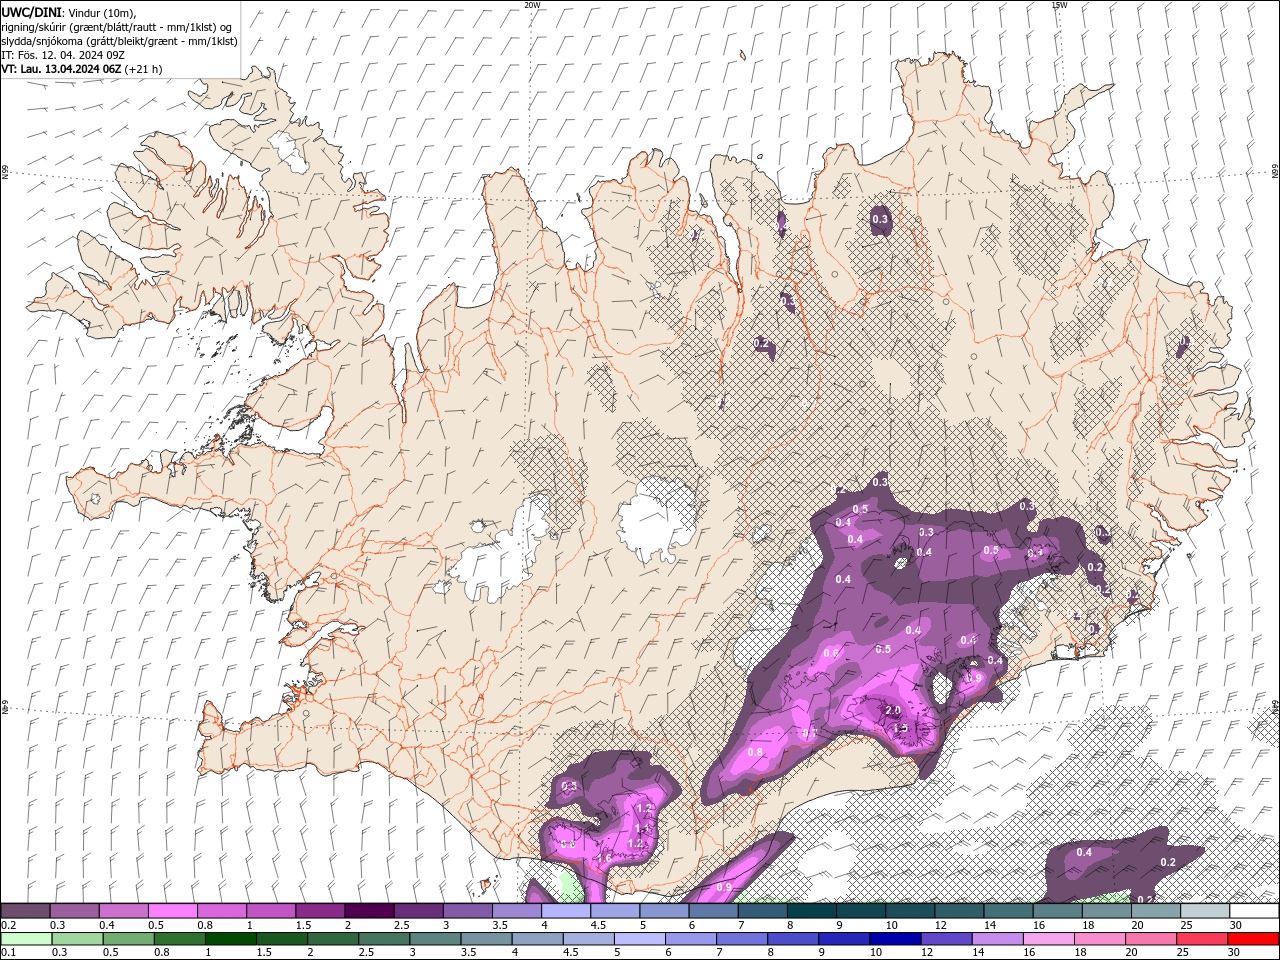
Task: Click the 4 swatch in snow legend row
Action: pos(565,911)
